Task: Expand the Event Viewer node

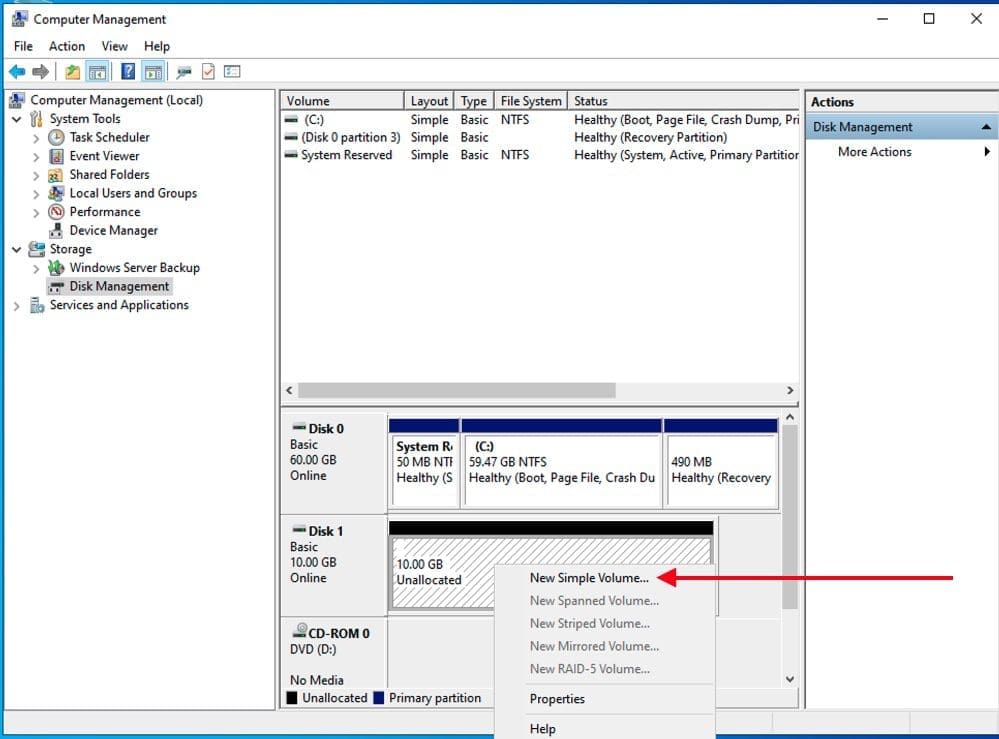Action: pos(37,156)
